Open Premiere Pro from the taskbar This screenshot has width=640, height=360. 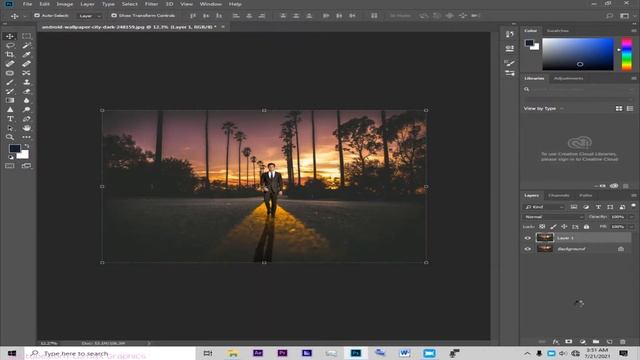(282, 353)
